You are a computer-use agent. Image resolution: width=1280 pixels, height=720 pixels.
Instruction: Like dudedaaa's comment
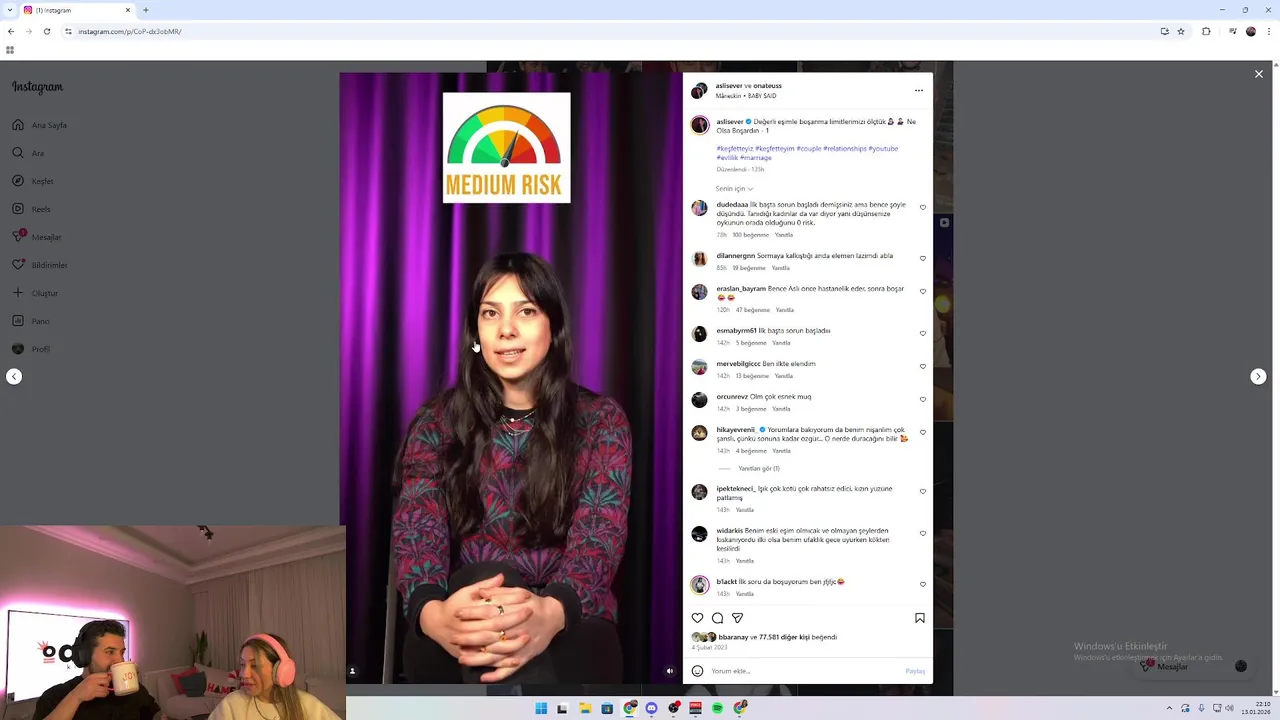(x=923, y=208)
